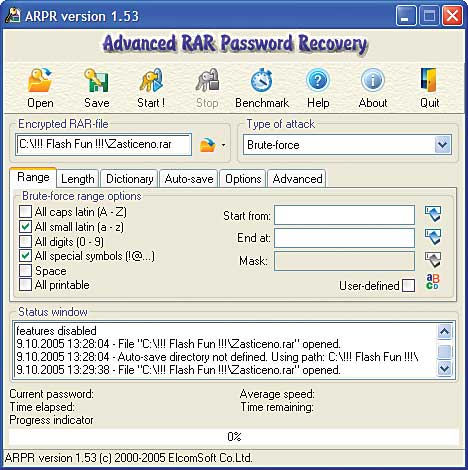Click the browse folder icon beside RAR-file path
The image size is (468, 470).
click(x=208, y=145)
